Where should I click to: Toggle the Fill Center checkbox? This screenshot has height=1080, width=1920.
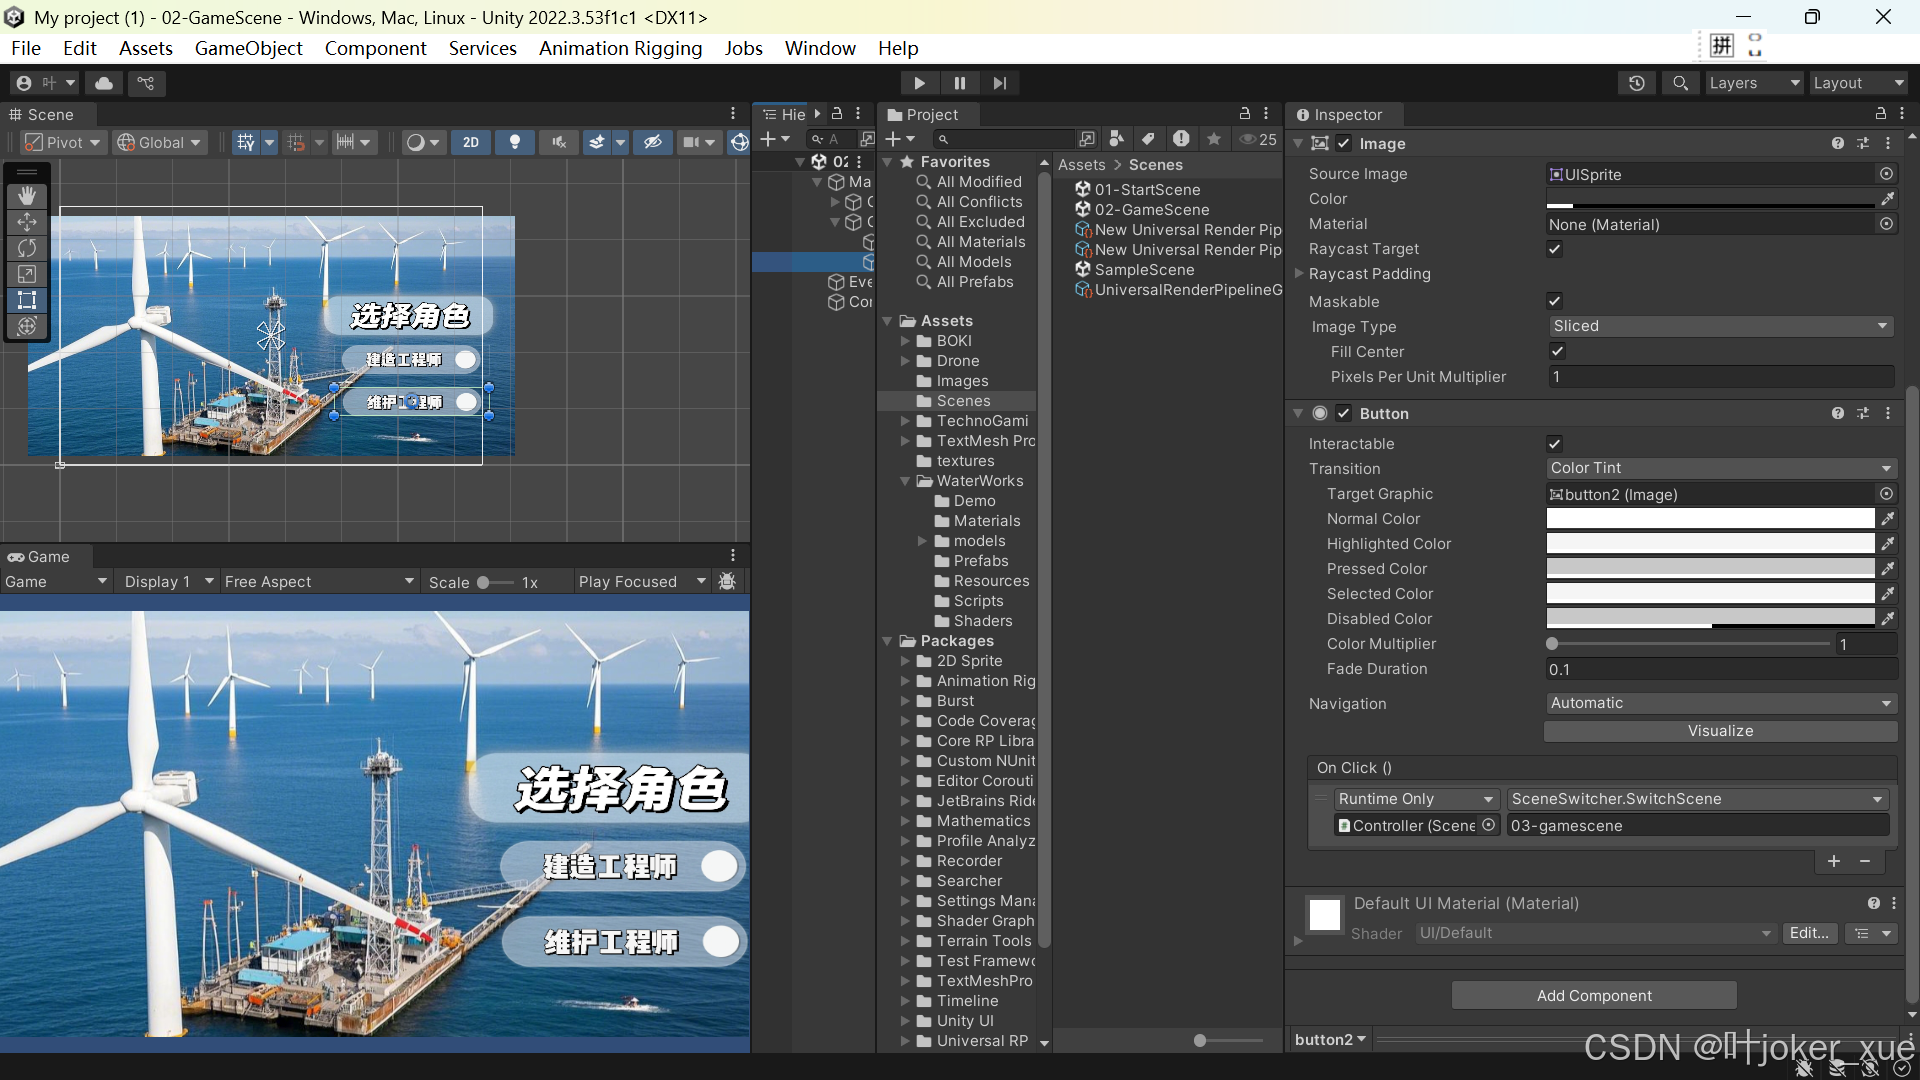pyautogui.click(x=1557, y=352)
